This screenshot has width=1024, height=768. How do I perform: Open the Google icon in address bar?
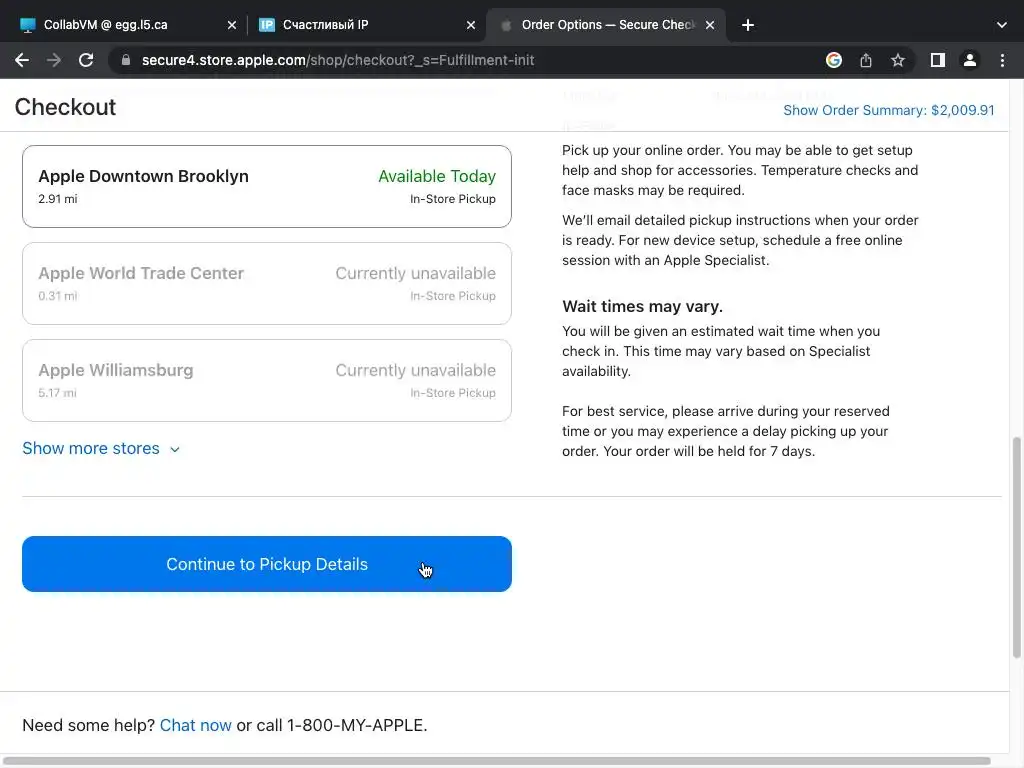[833, 60]
